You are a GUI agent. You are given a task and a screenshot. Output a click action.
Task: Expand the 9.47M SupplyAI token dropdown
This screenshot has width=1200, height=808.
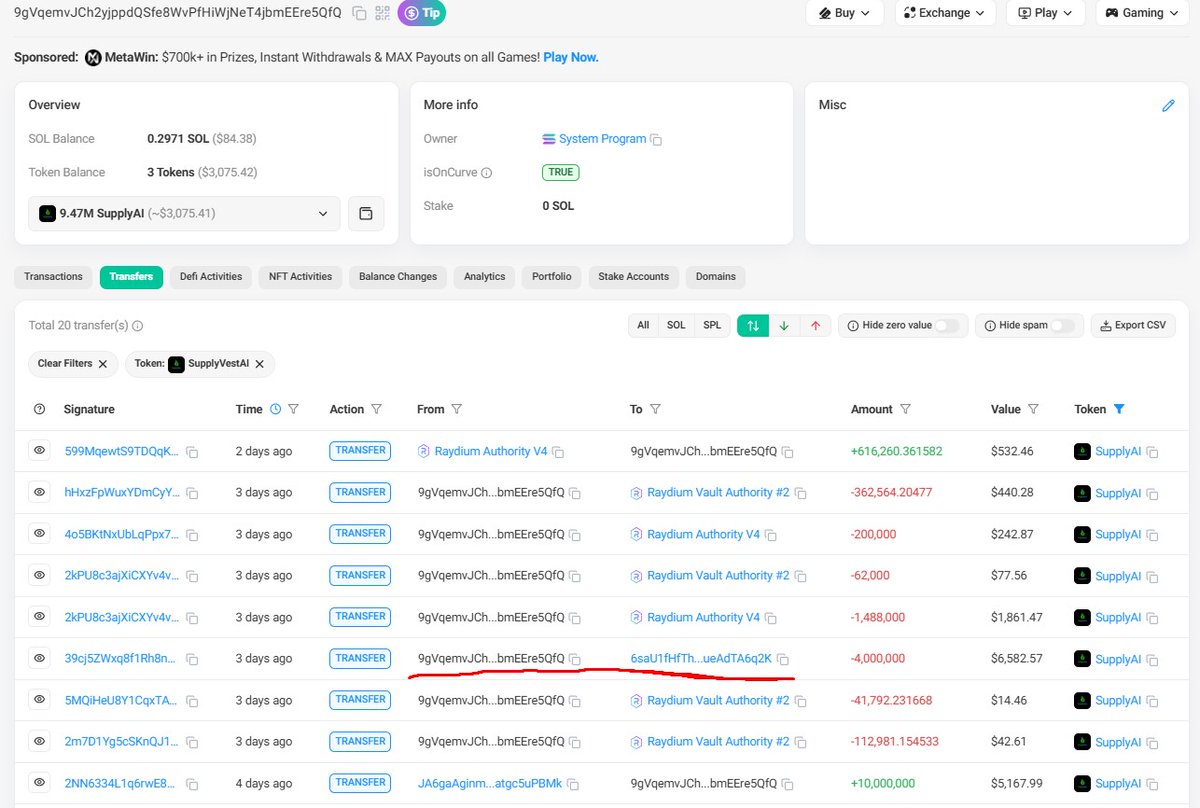[184, 214]
